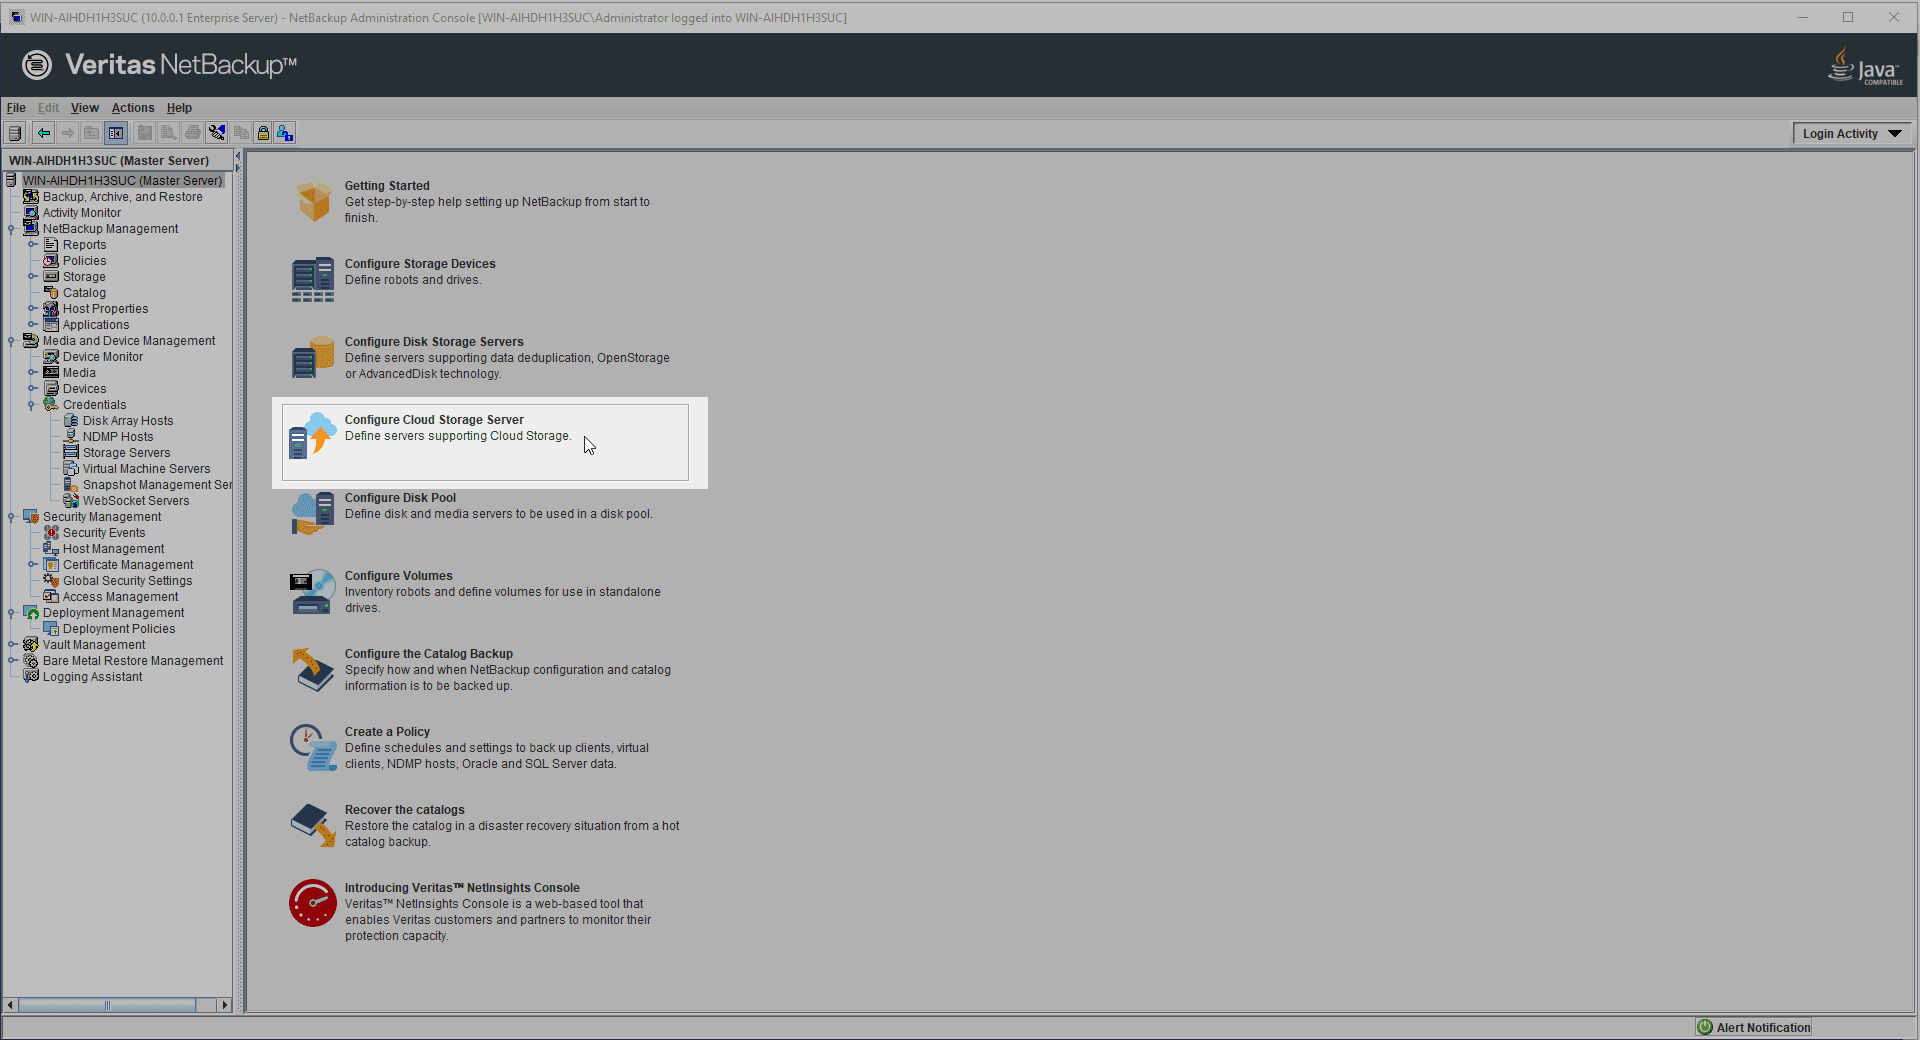
Task: Select Activity Monitor in the tree
Action: point(82,213)
